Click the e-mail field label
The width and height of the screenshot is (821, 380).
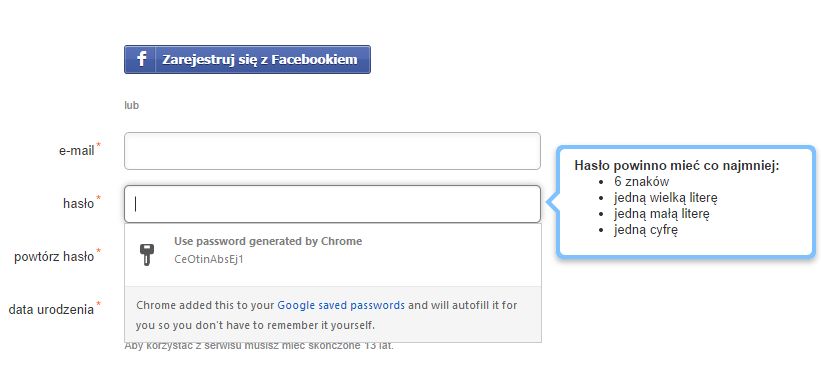tap(76, 151)
